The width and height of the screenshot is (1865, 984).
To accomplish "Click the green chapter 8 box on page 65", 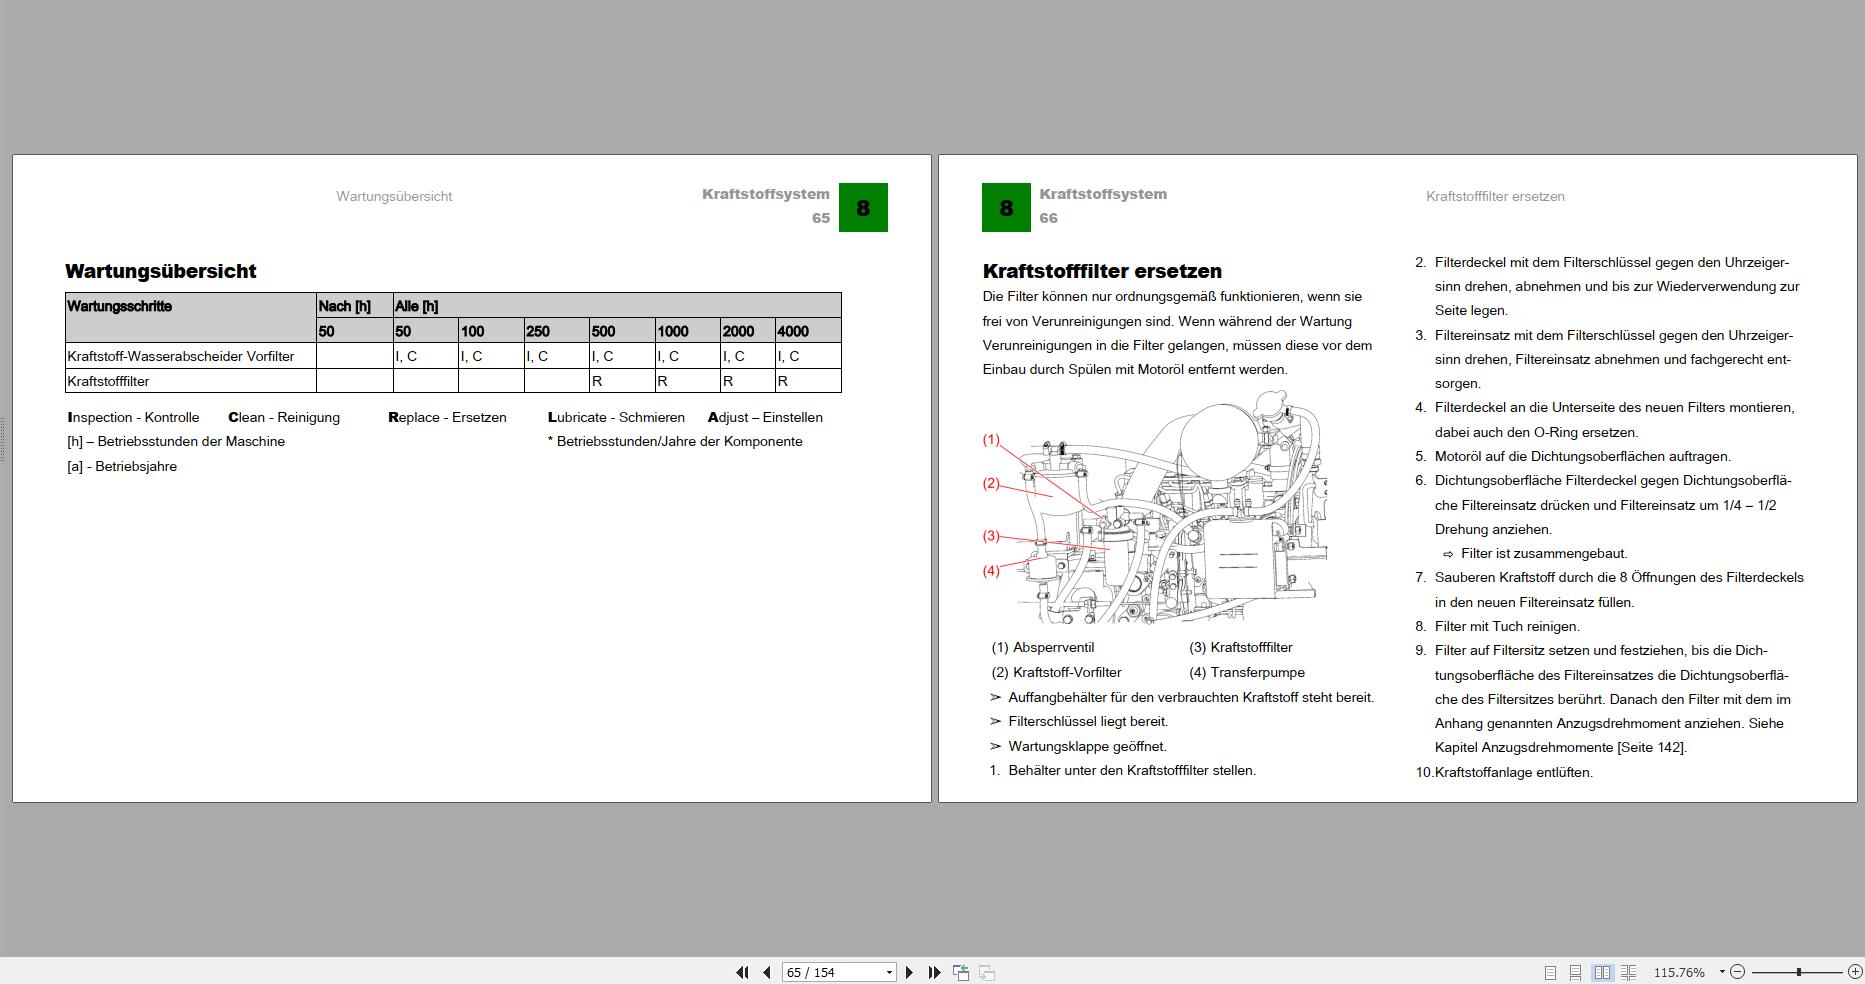I will (x=863, y=208).
